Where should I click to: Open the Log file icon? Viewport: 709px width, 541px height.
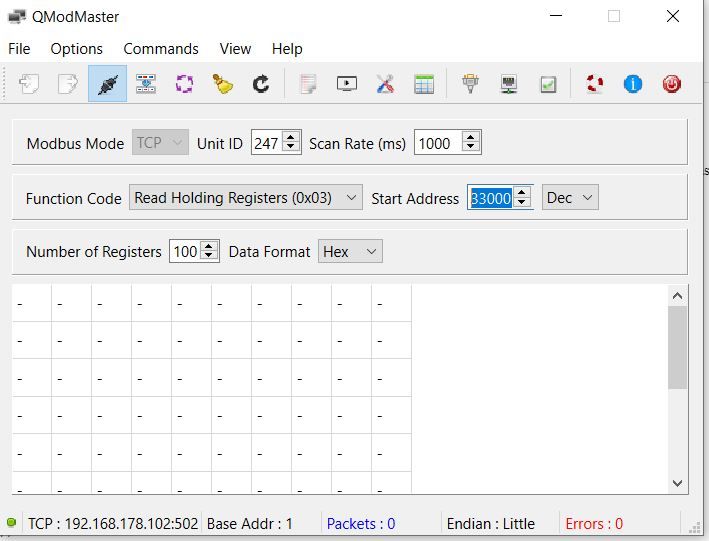(308, 84)
